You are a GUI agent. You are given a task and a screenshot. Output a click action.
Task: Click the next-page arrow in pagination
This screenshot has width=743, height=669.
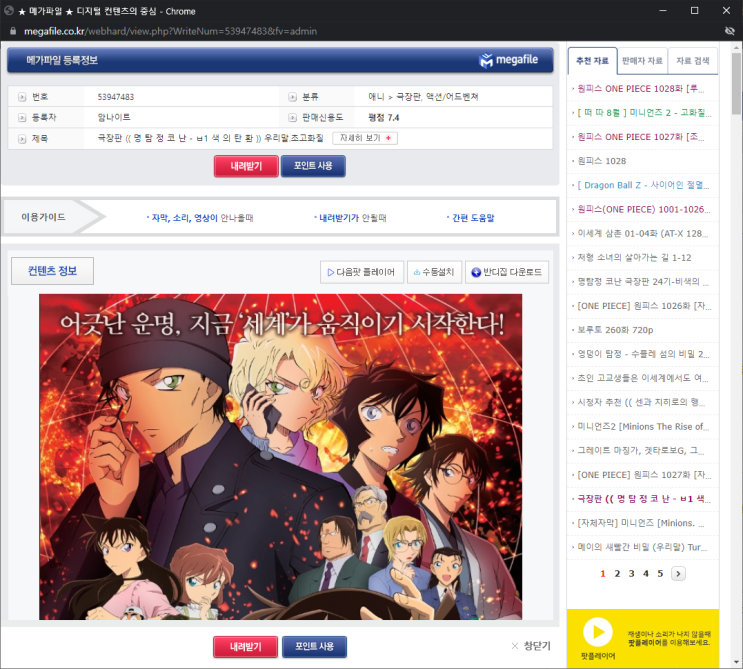[678, 574]
